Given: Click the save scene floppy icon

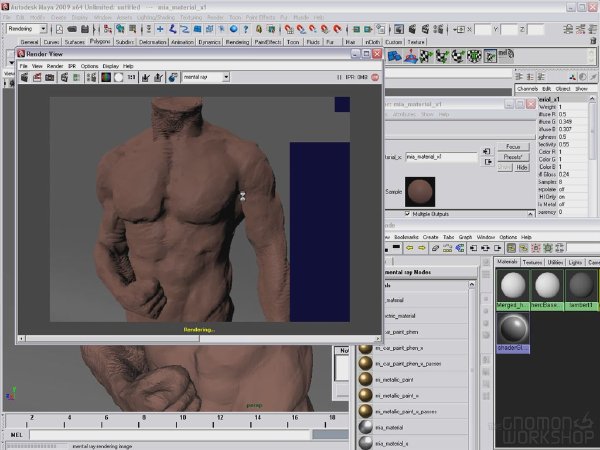Looking at the screenshot, I should tap(85, 29).
